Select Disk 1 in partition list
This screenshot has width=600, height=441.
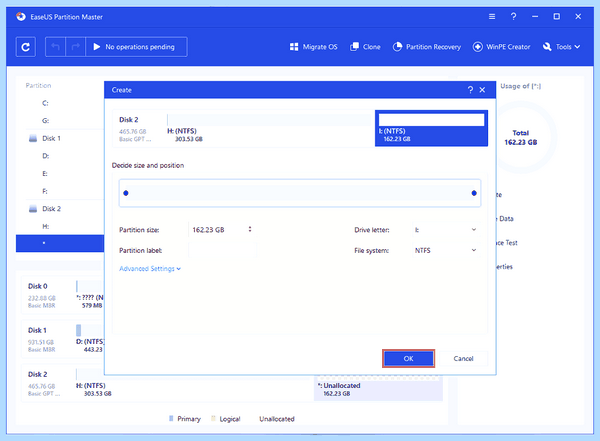(x=51, y=138)
